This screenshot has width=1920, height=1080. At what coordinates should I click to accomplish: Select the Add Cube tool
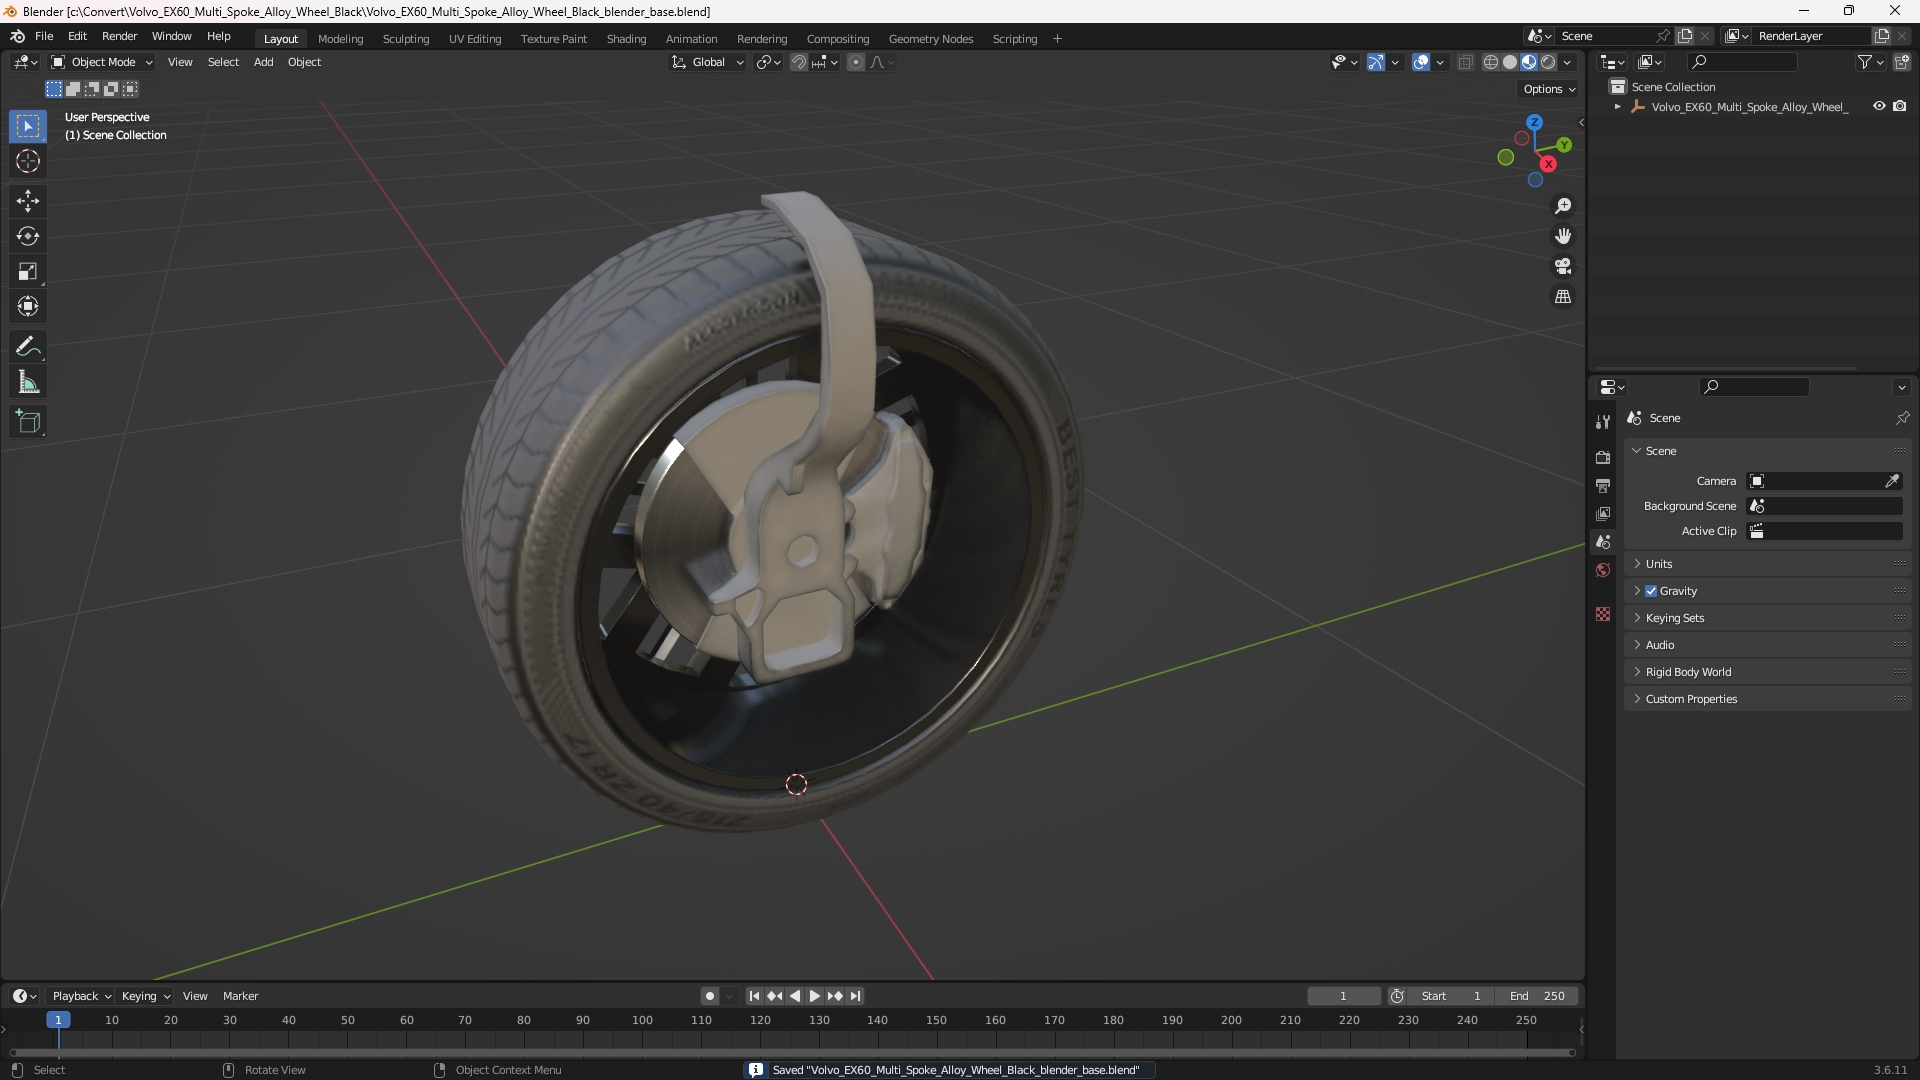[x=28, y=422]
